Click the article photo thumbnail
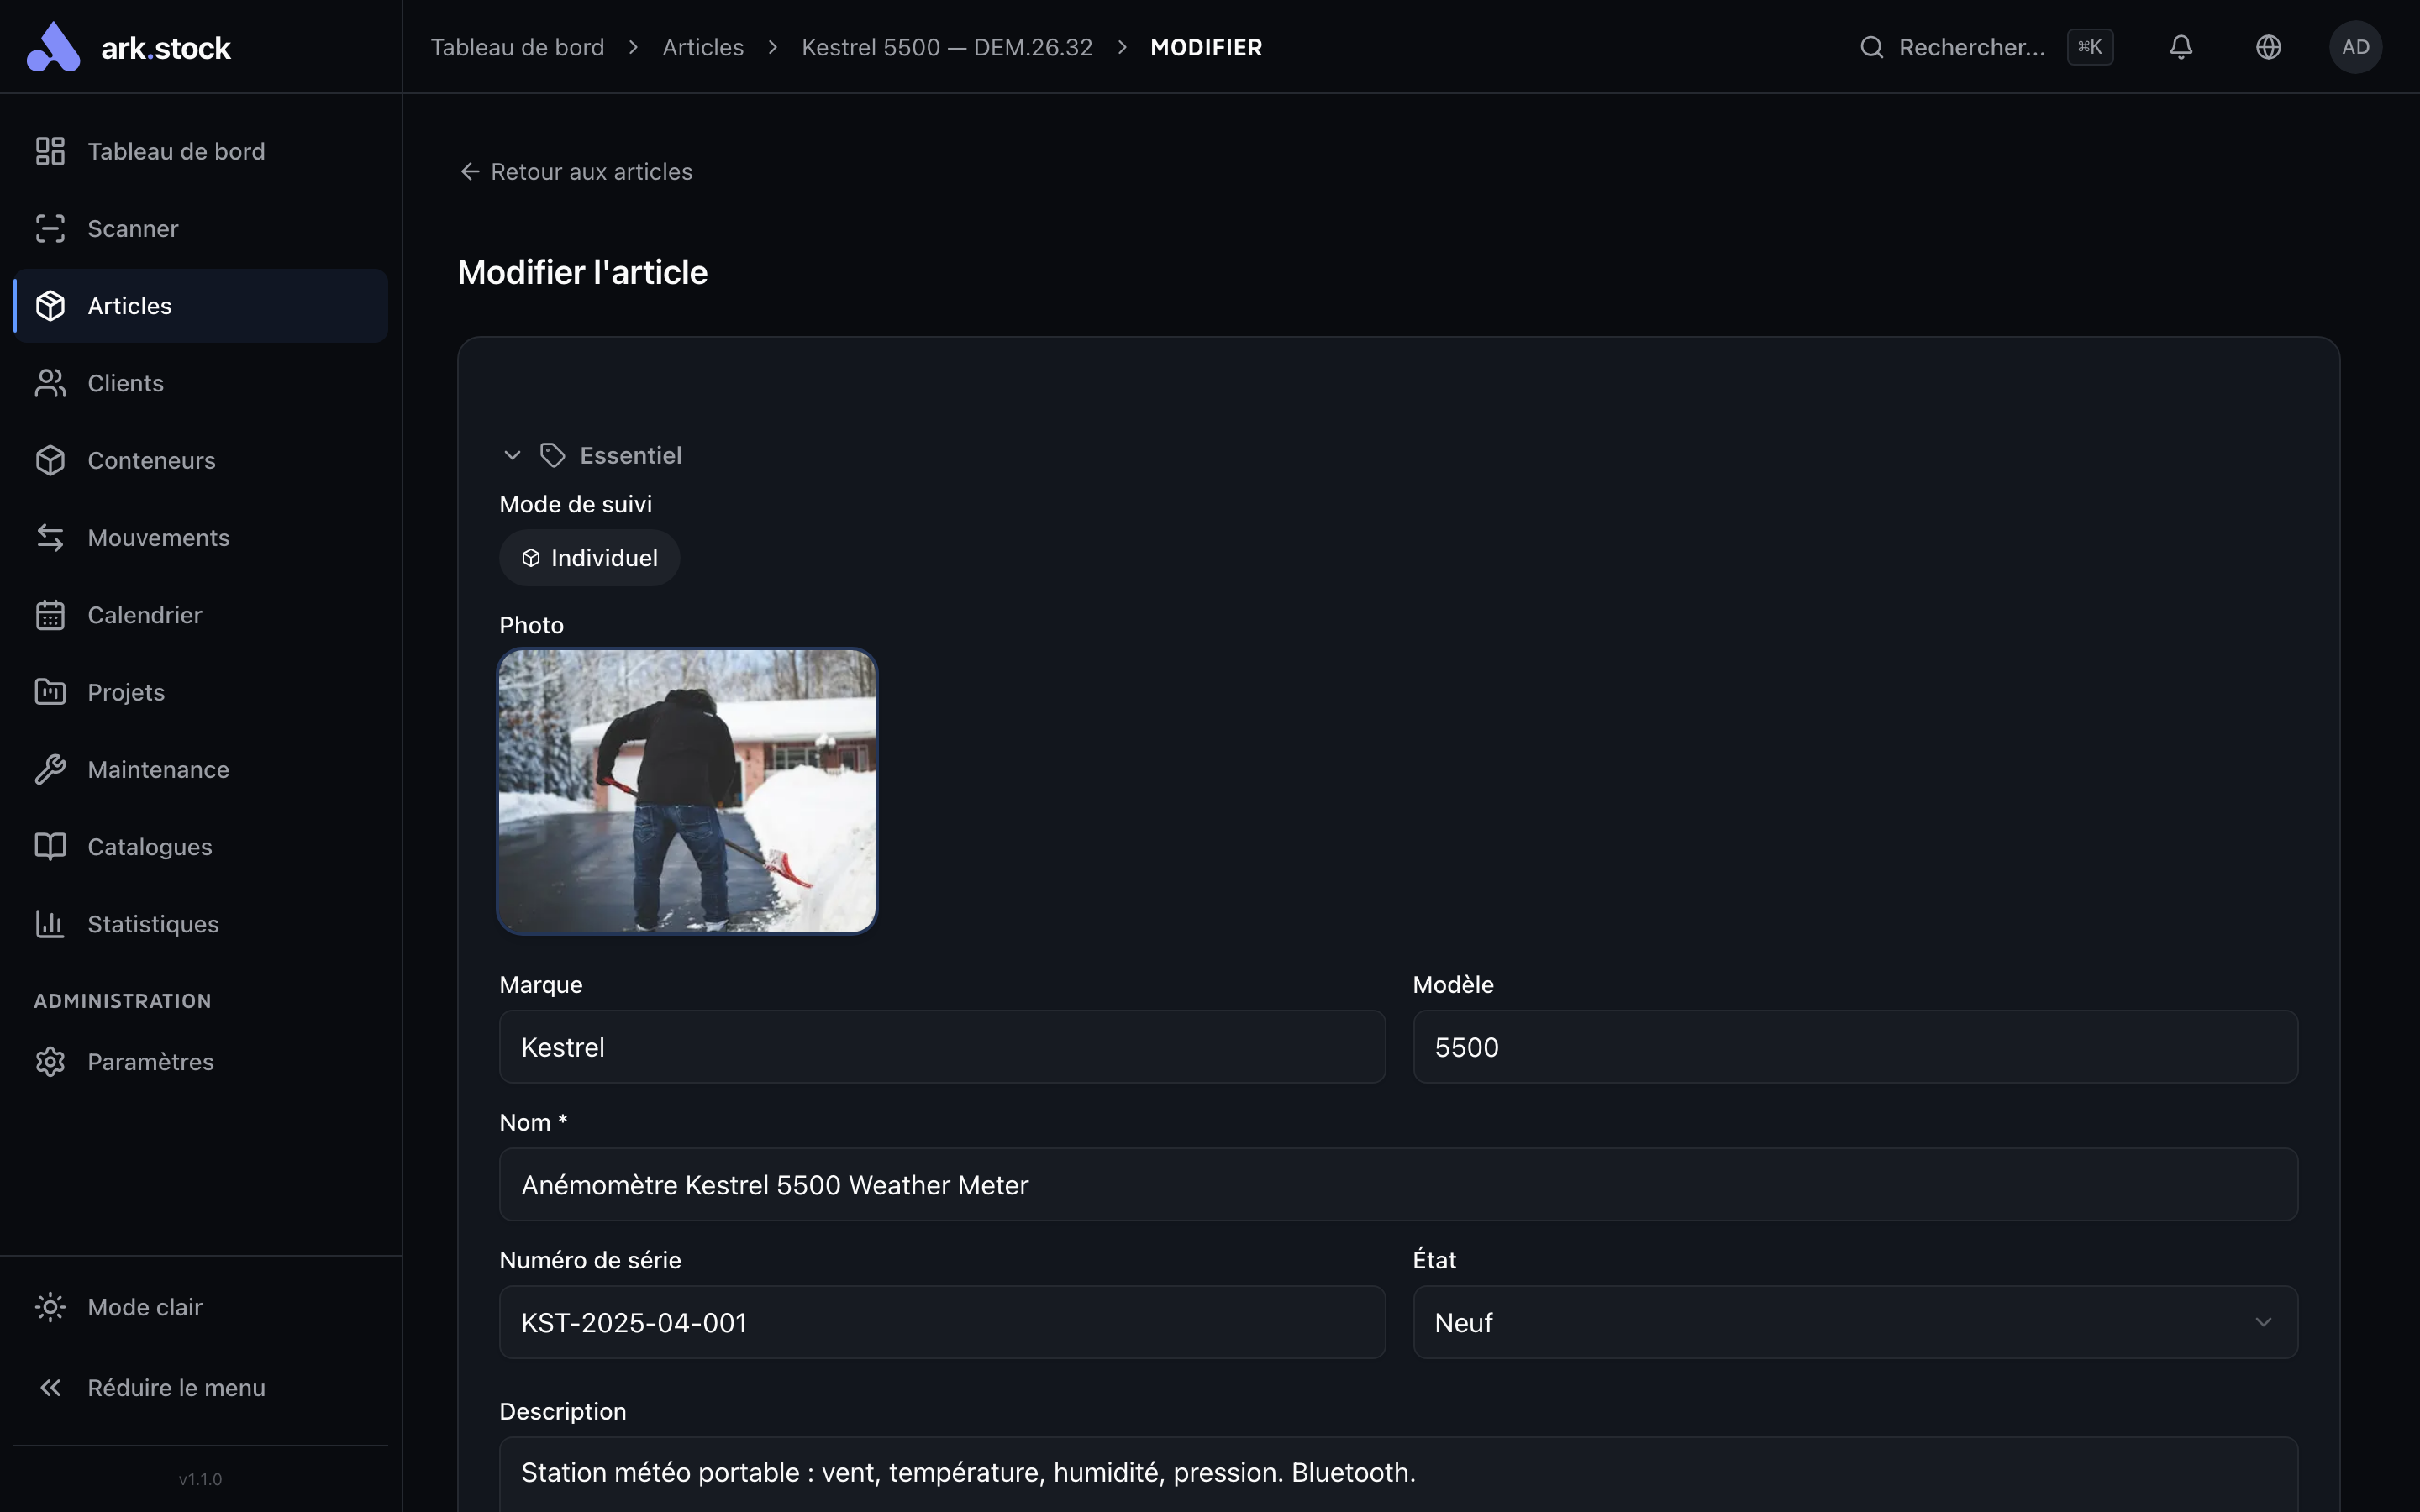 tap(687, 791)
